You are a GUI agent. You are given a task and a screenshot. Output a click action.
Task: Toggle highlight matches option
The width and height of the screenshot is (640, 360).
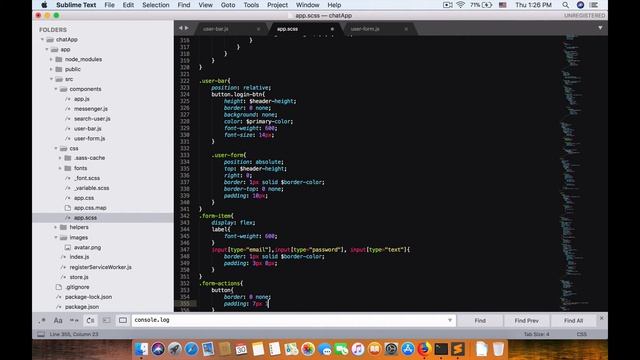coord(123,320)
